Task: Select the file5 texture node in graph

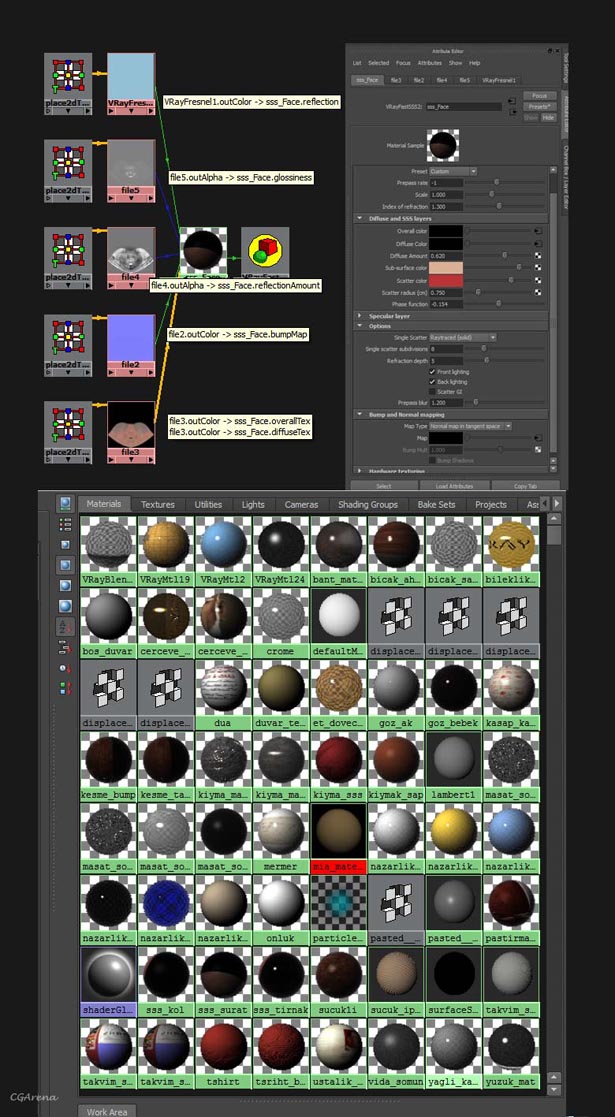Action: point(131,171)
